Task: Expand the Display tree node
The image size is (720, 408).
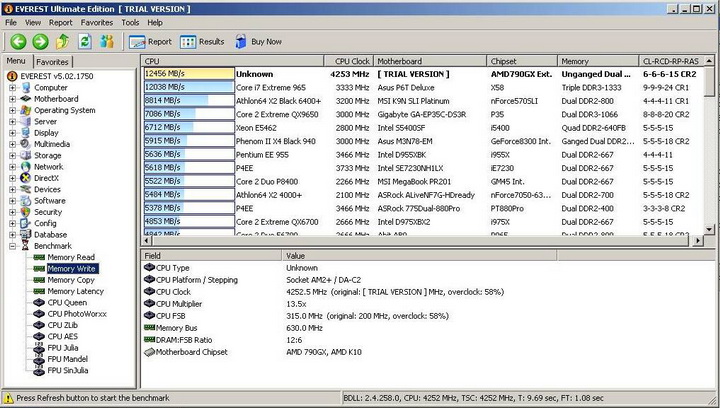Action: (x=12, y=133)
